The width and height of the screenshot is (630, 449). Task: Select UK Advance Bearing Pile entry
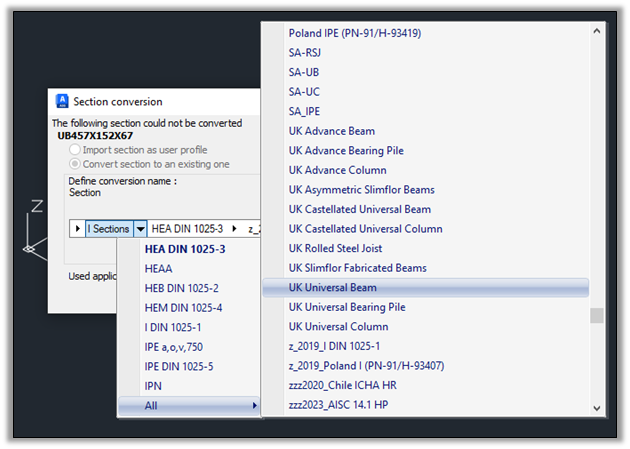point(425,151)
